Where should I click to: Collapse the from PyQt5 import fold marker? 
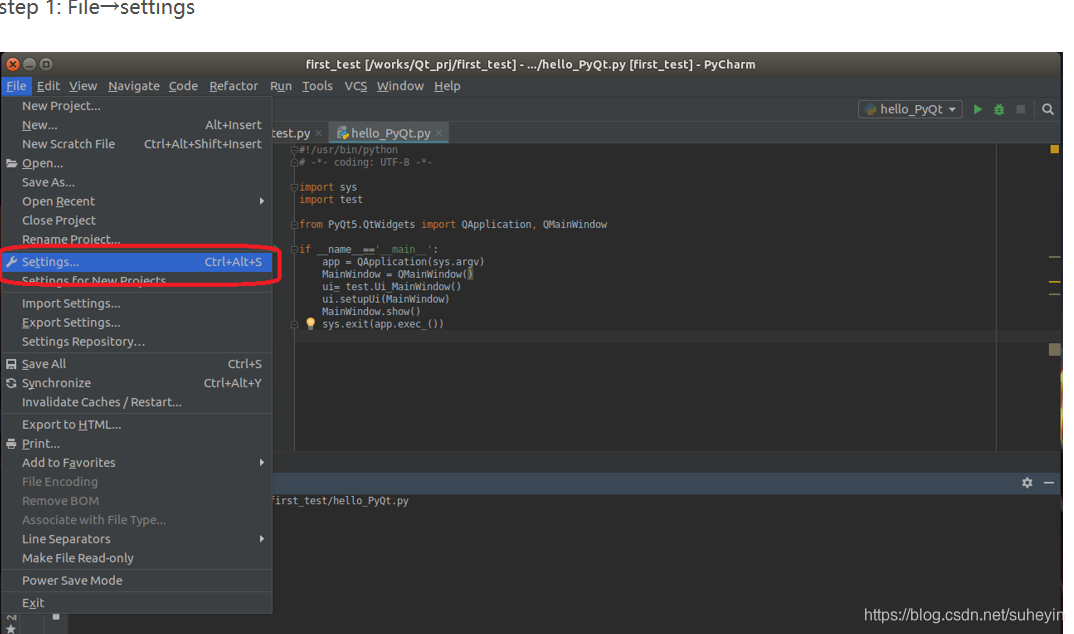tap(294, 225)
